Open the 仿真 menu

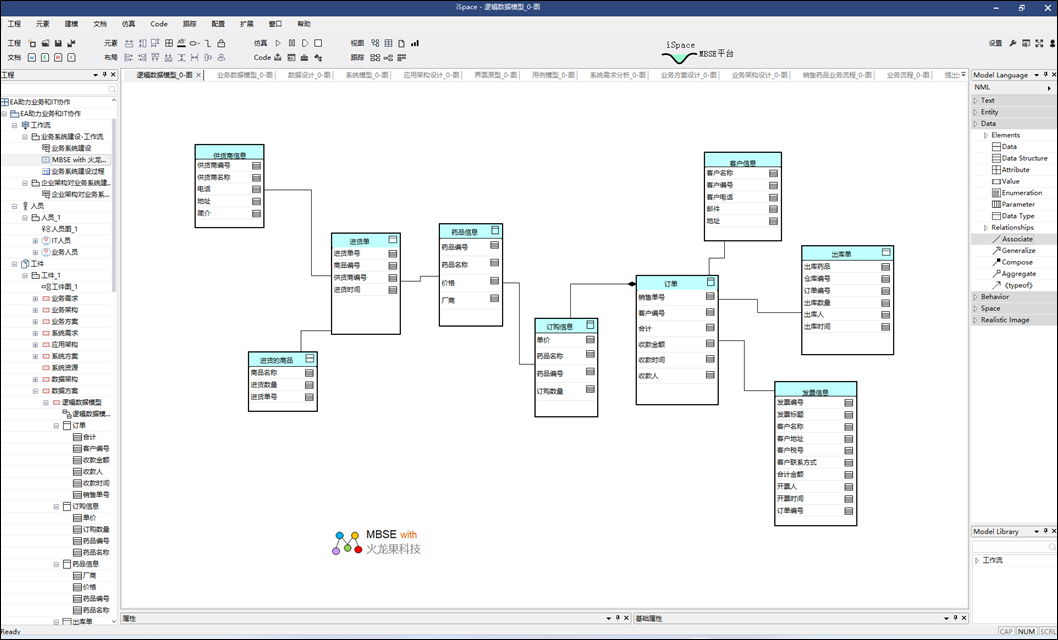point(128,23)
